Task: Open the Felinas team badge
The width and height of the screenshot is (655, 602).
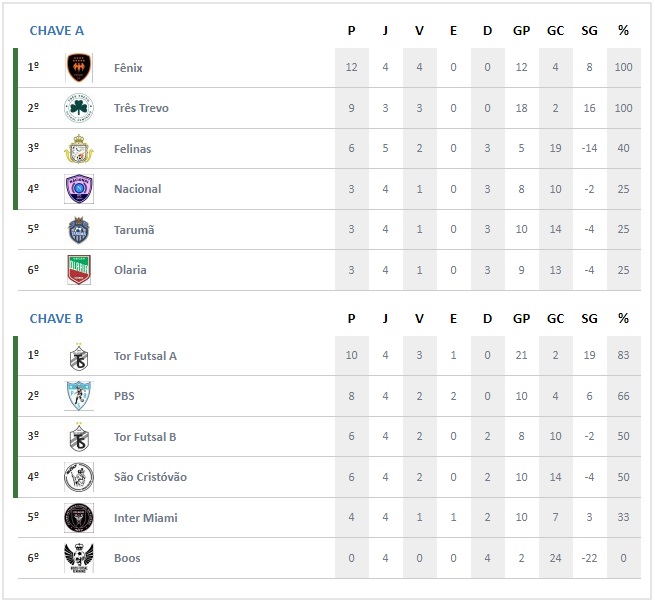Action: 79,149
